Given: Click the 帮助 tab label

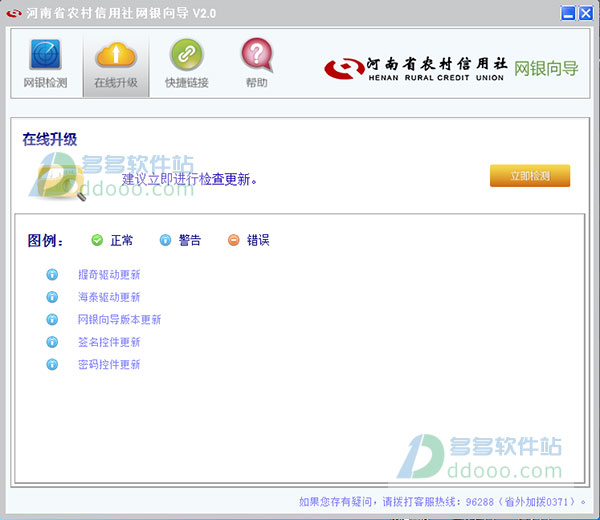Looking at the screenshot, I should [x=257, y=83].
